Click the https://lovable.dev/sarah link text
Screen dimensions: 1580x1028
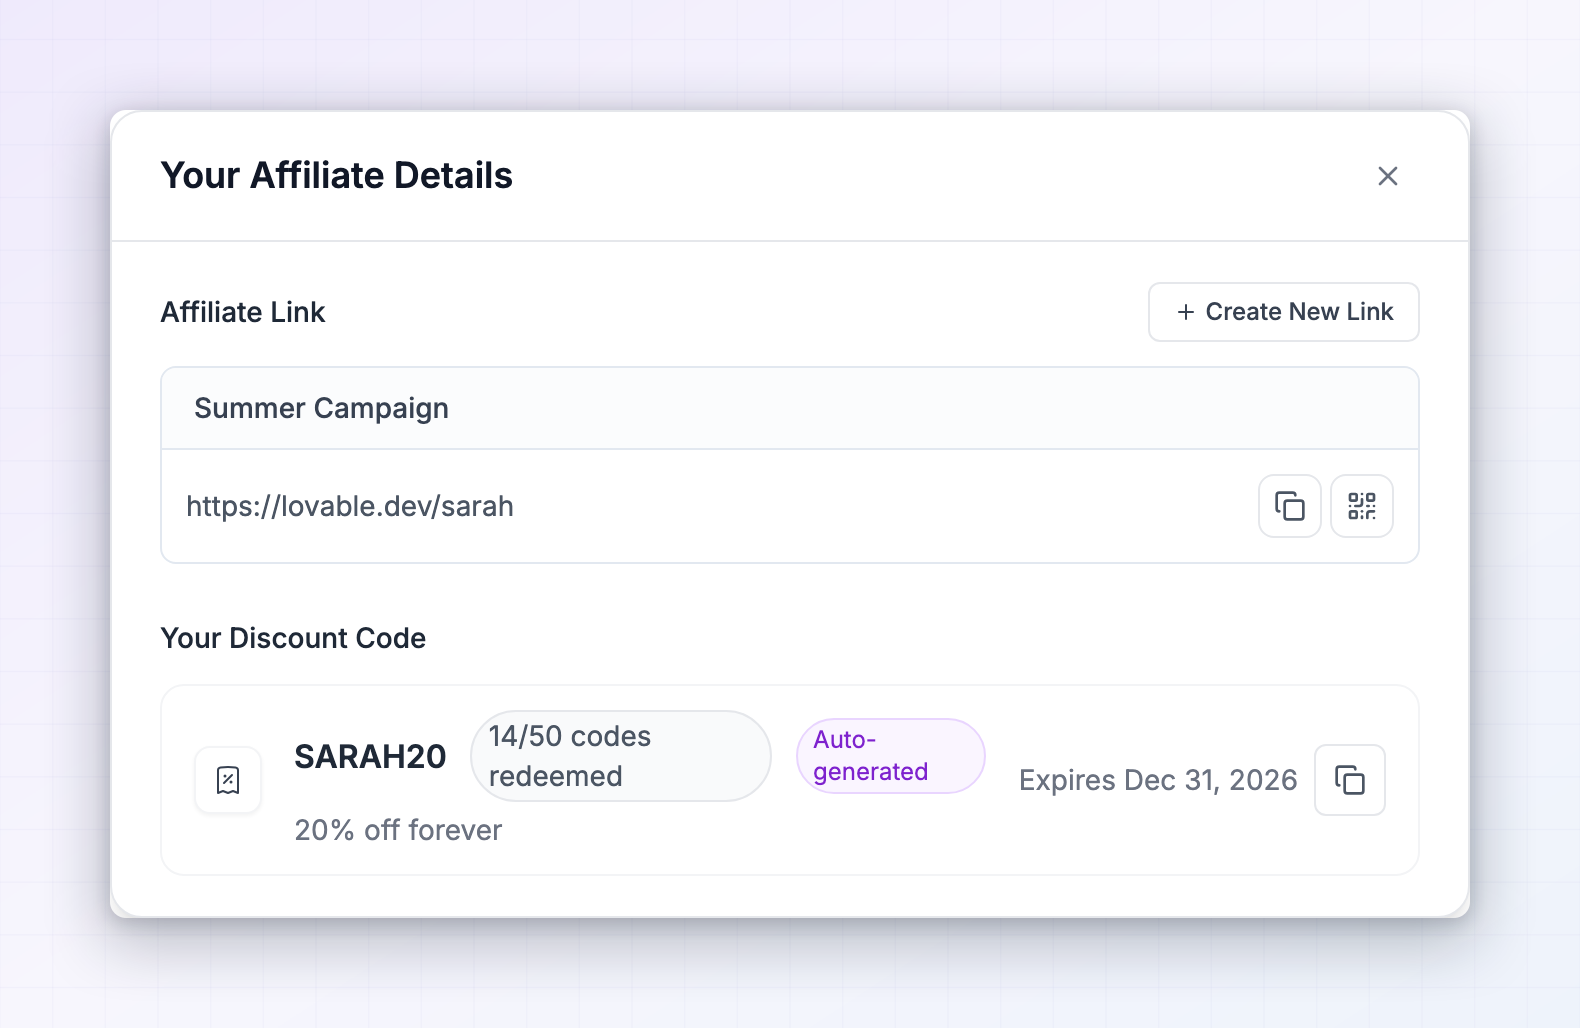350,506
